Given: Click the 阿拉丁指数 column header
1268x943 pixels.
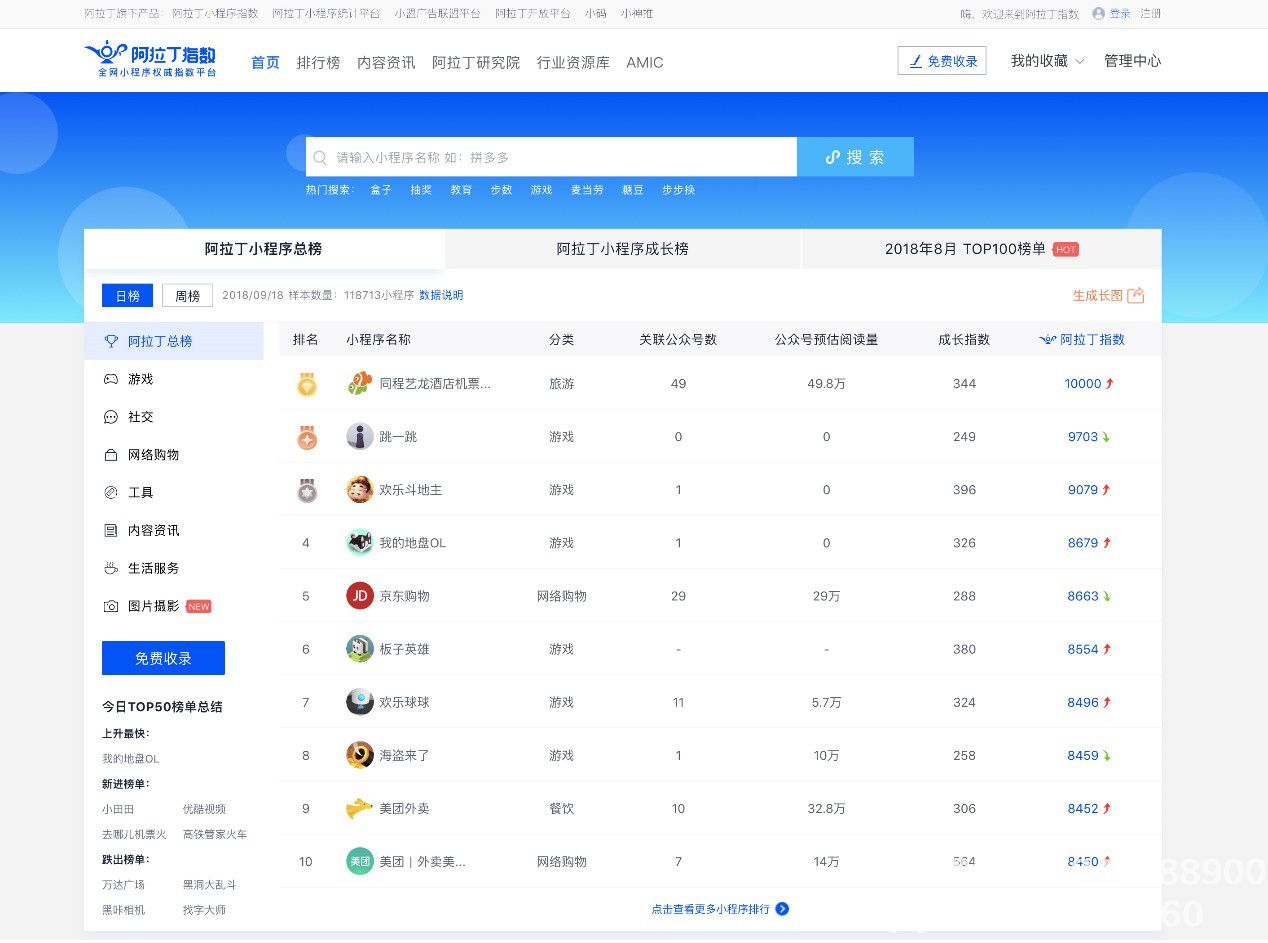Looking at the screenshot, I should 1082,340.
